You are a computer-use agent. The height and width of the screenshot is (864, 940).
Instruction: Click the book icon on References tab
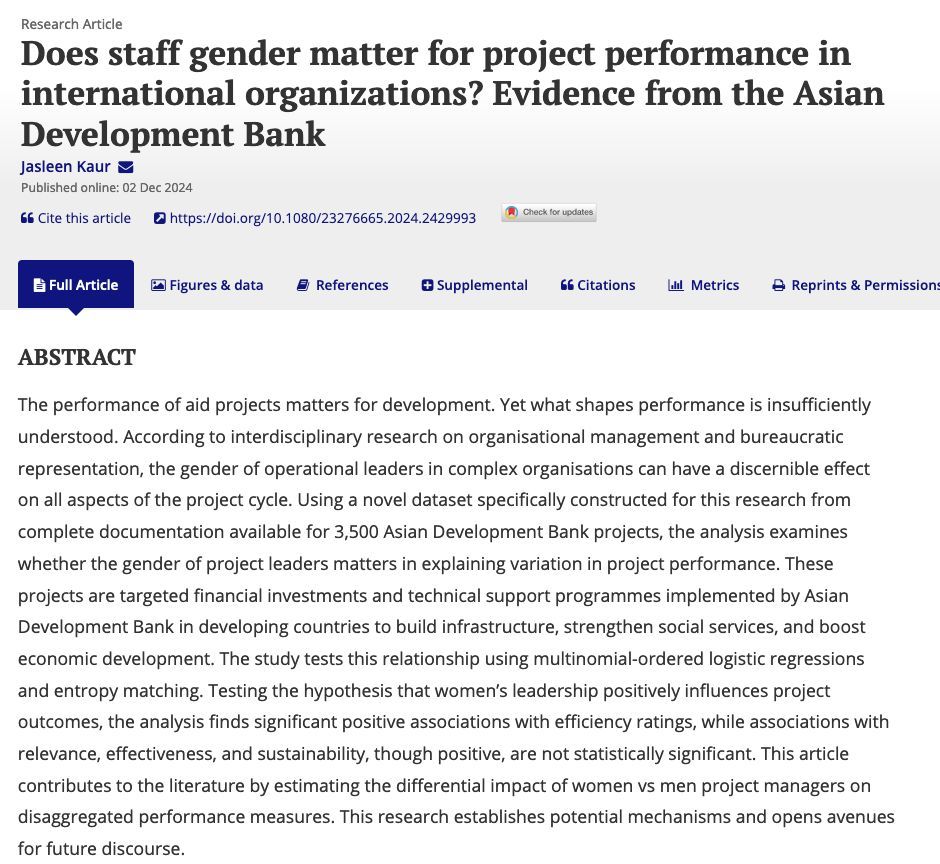point(303,285)
